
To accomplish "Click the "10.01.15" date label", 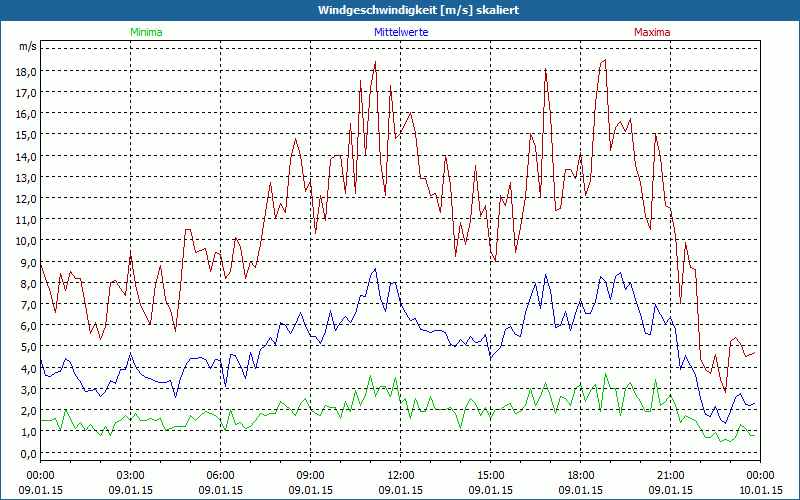I will [x=760, y=490].
